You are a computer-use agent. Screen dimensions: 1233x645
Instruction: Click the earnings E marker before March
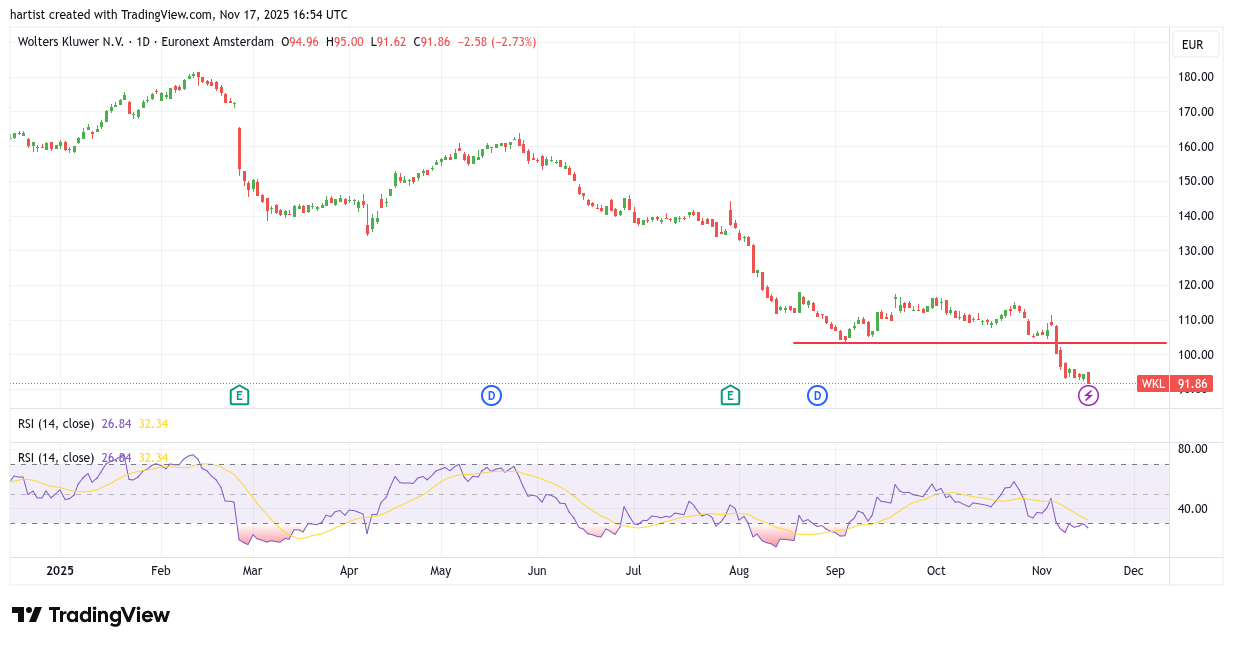point(239,395)
